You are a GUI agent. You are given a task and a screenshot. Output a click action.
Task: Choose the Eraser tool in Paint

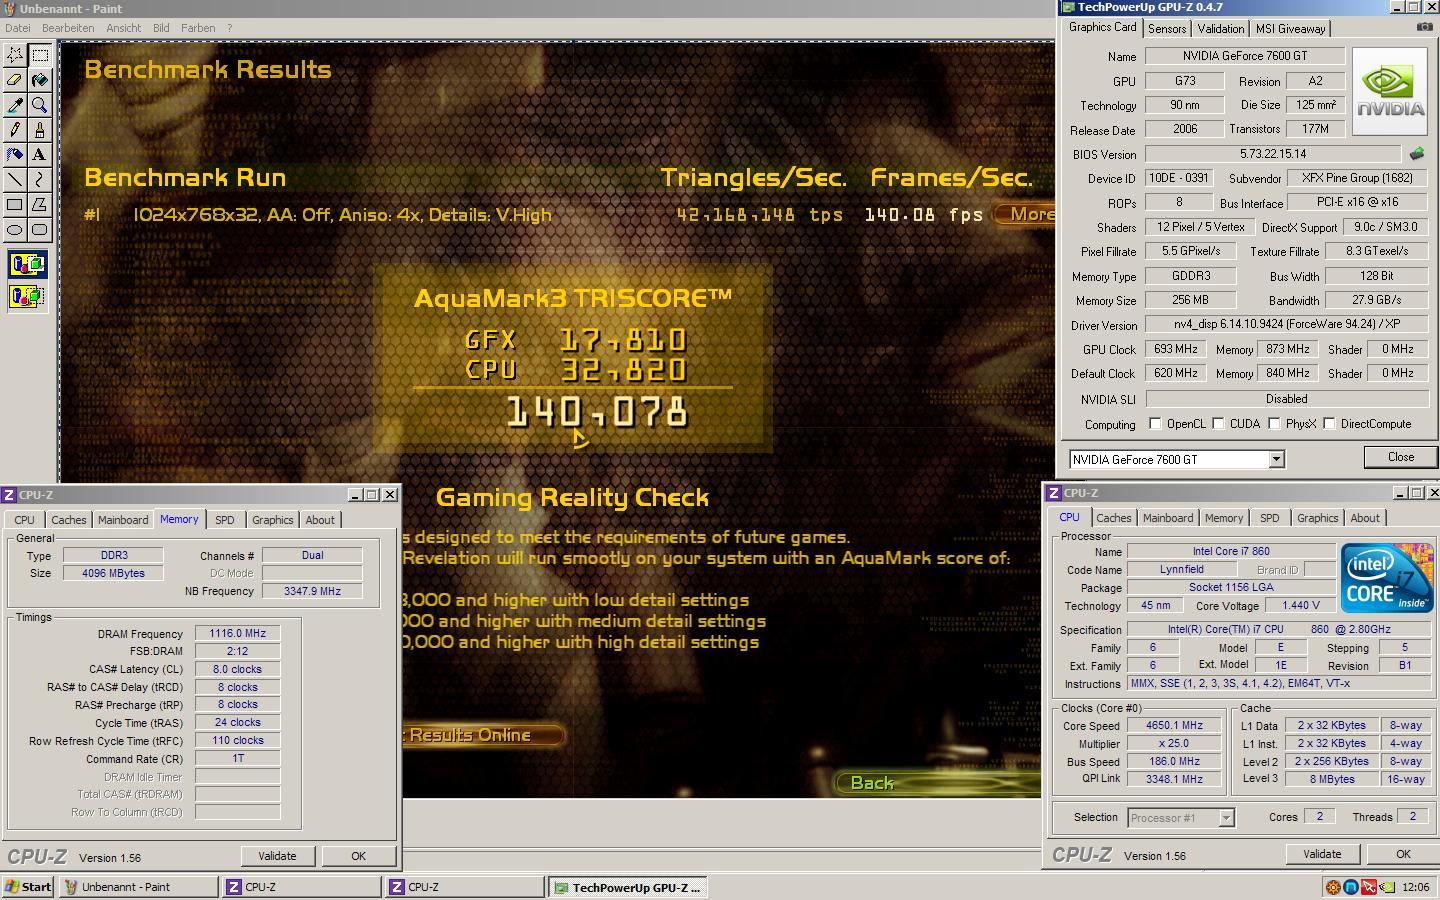click(15, 80)
